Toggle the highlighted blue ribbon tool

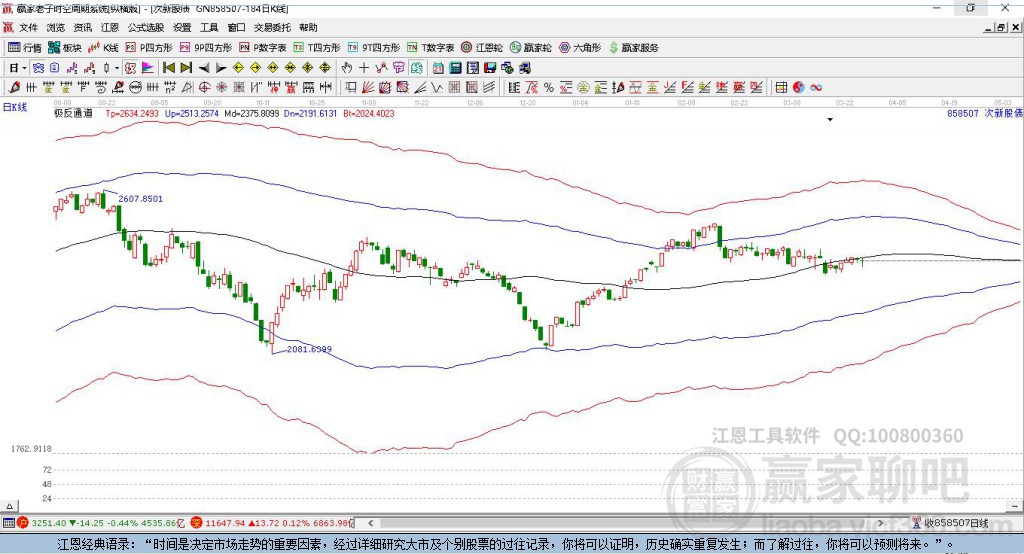tap(38, 68)
